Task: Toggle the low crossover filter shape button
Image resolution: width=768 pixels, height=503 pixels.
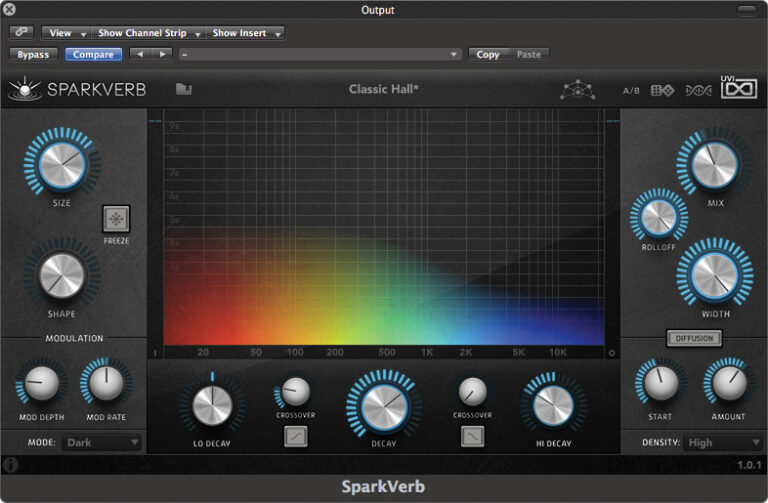Action: click(x=295, y=436)
